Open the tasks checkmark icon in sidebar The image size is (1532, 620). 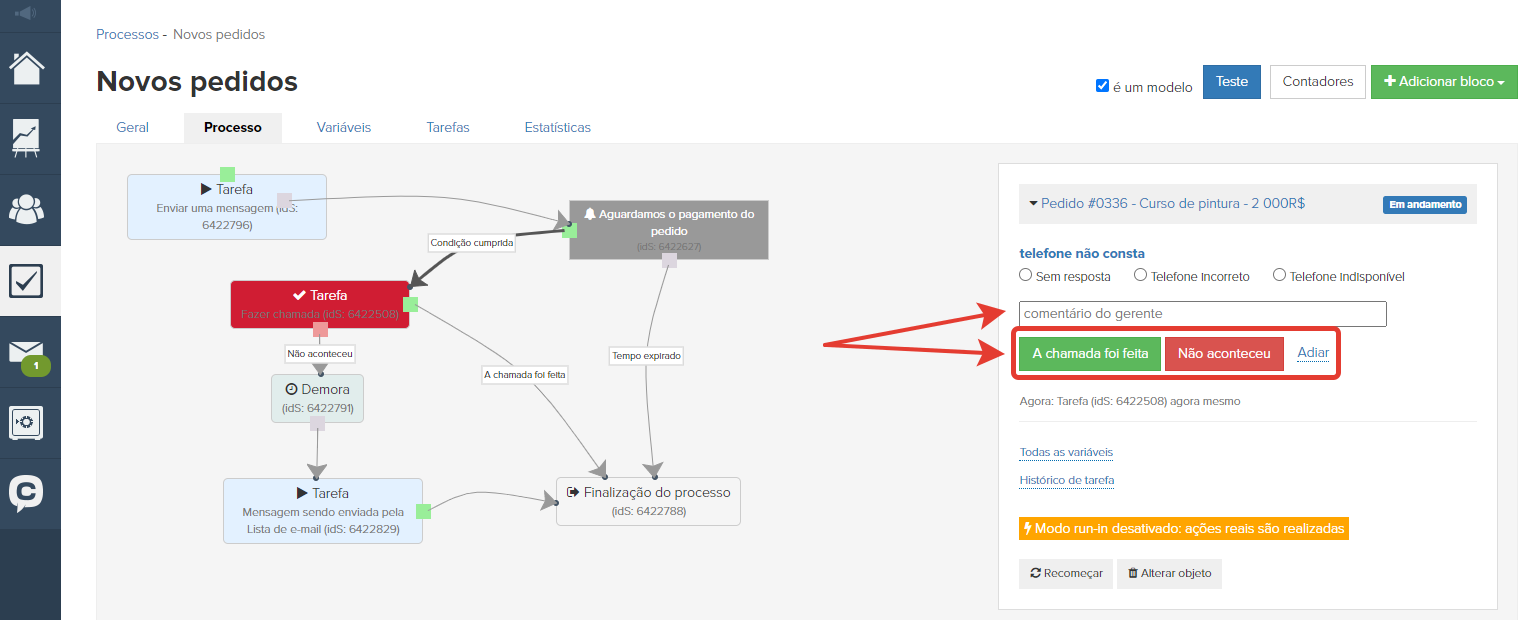coord(27,281)
